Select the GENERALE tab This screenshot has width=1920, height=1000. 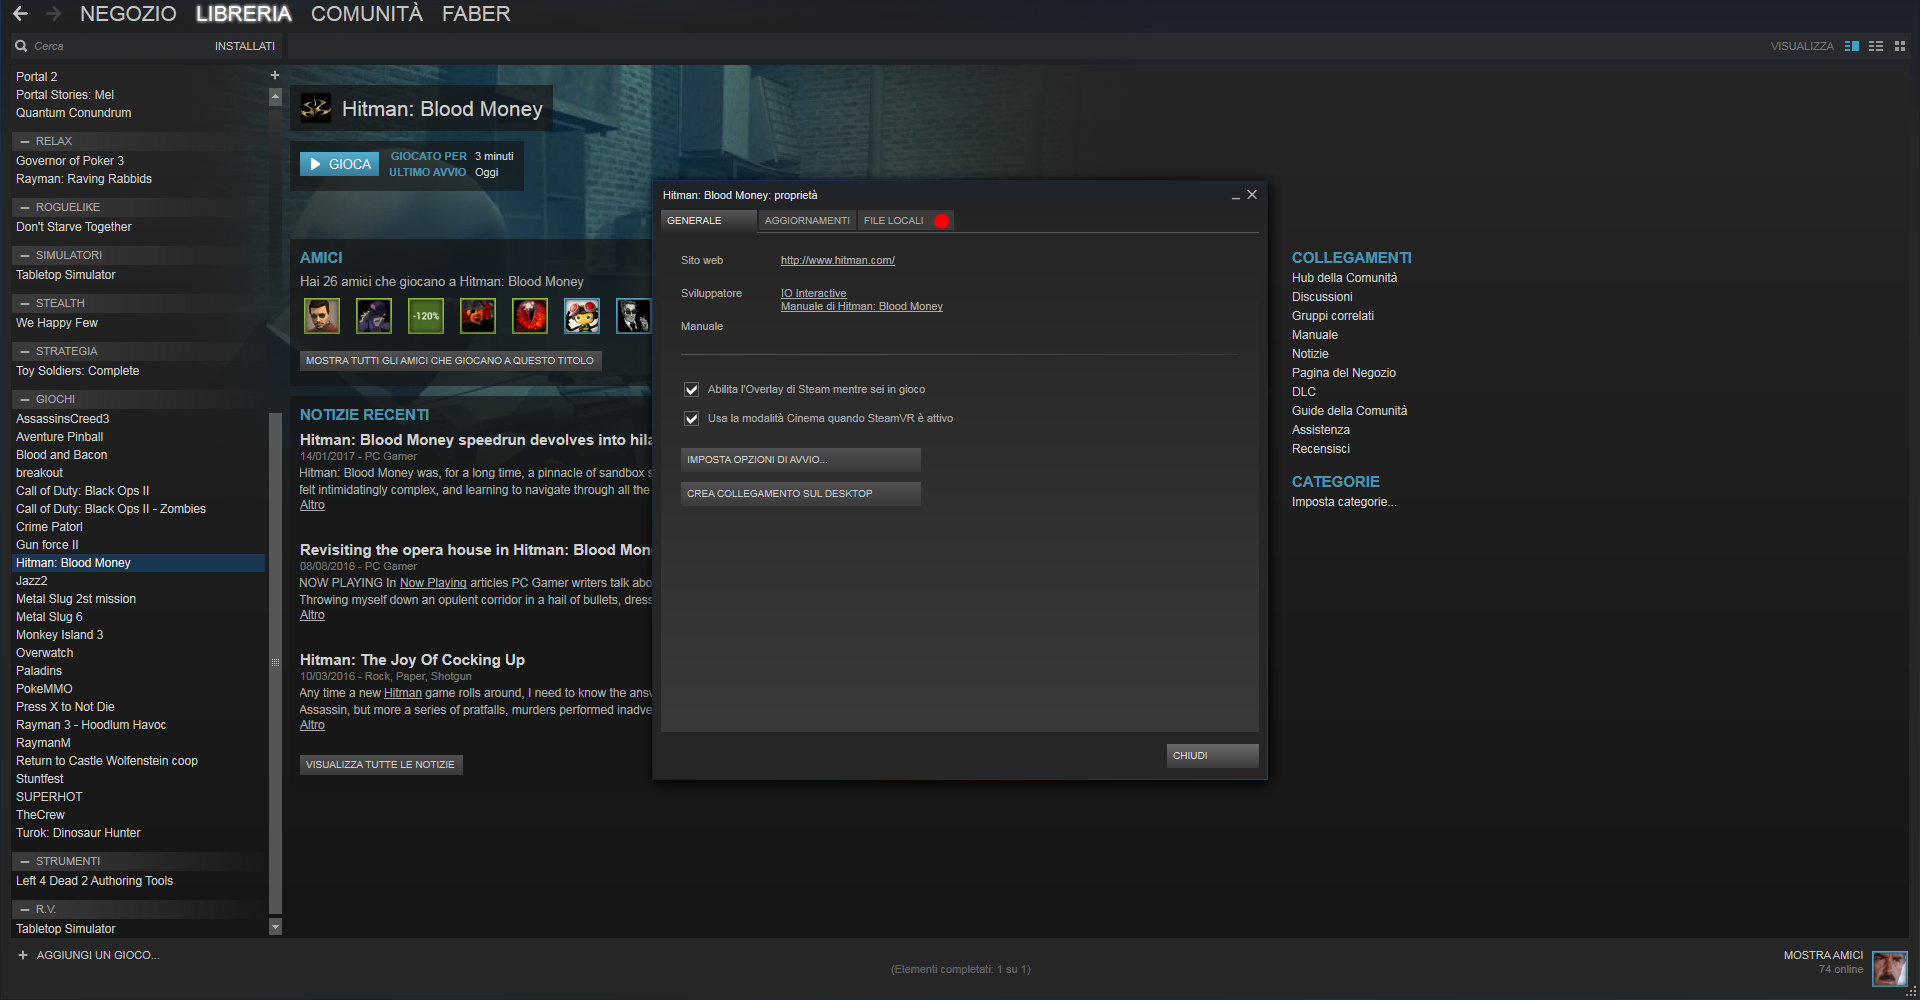[x=709, y=221]
